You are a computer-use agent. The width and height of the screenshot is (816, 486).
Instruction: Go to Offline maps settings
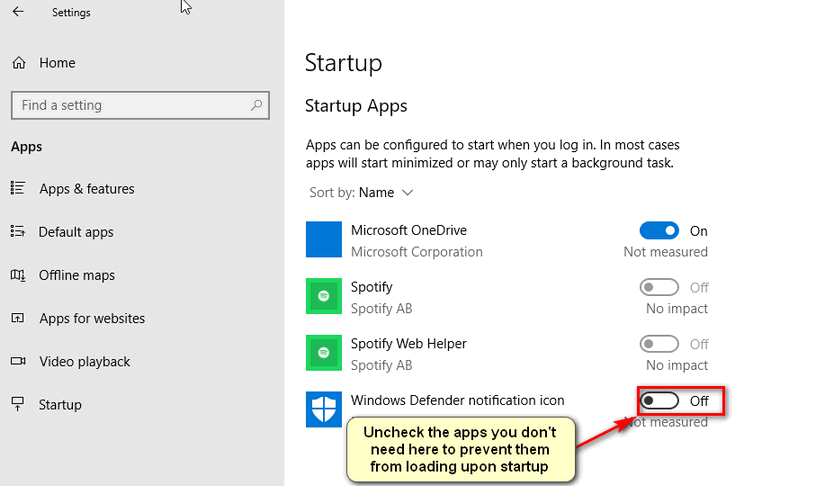point(77,275)
